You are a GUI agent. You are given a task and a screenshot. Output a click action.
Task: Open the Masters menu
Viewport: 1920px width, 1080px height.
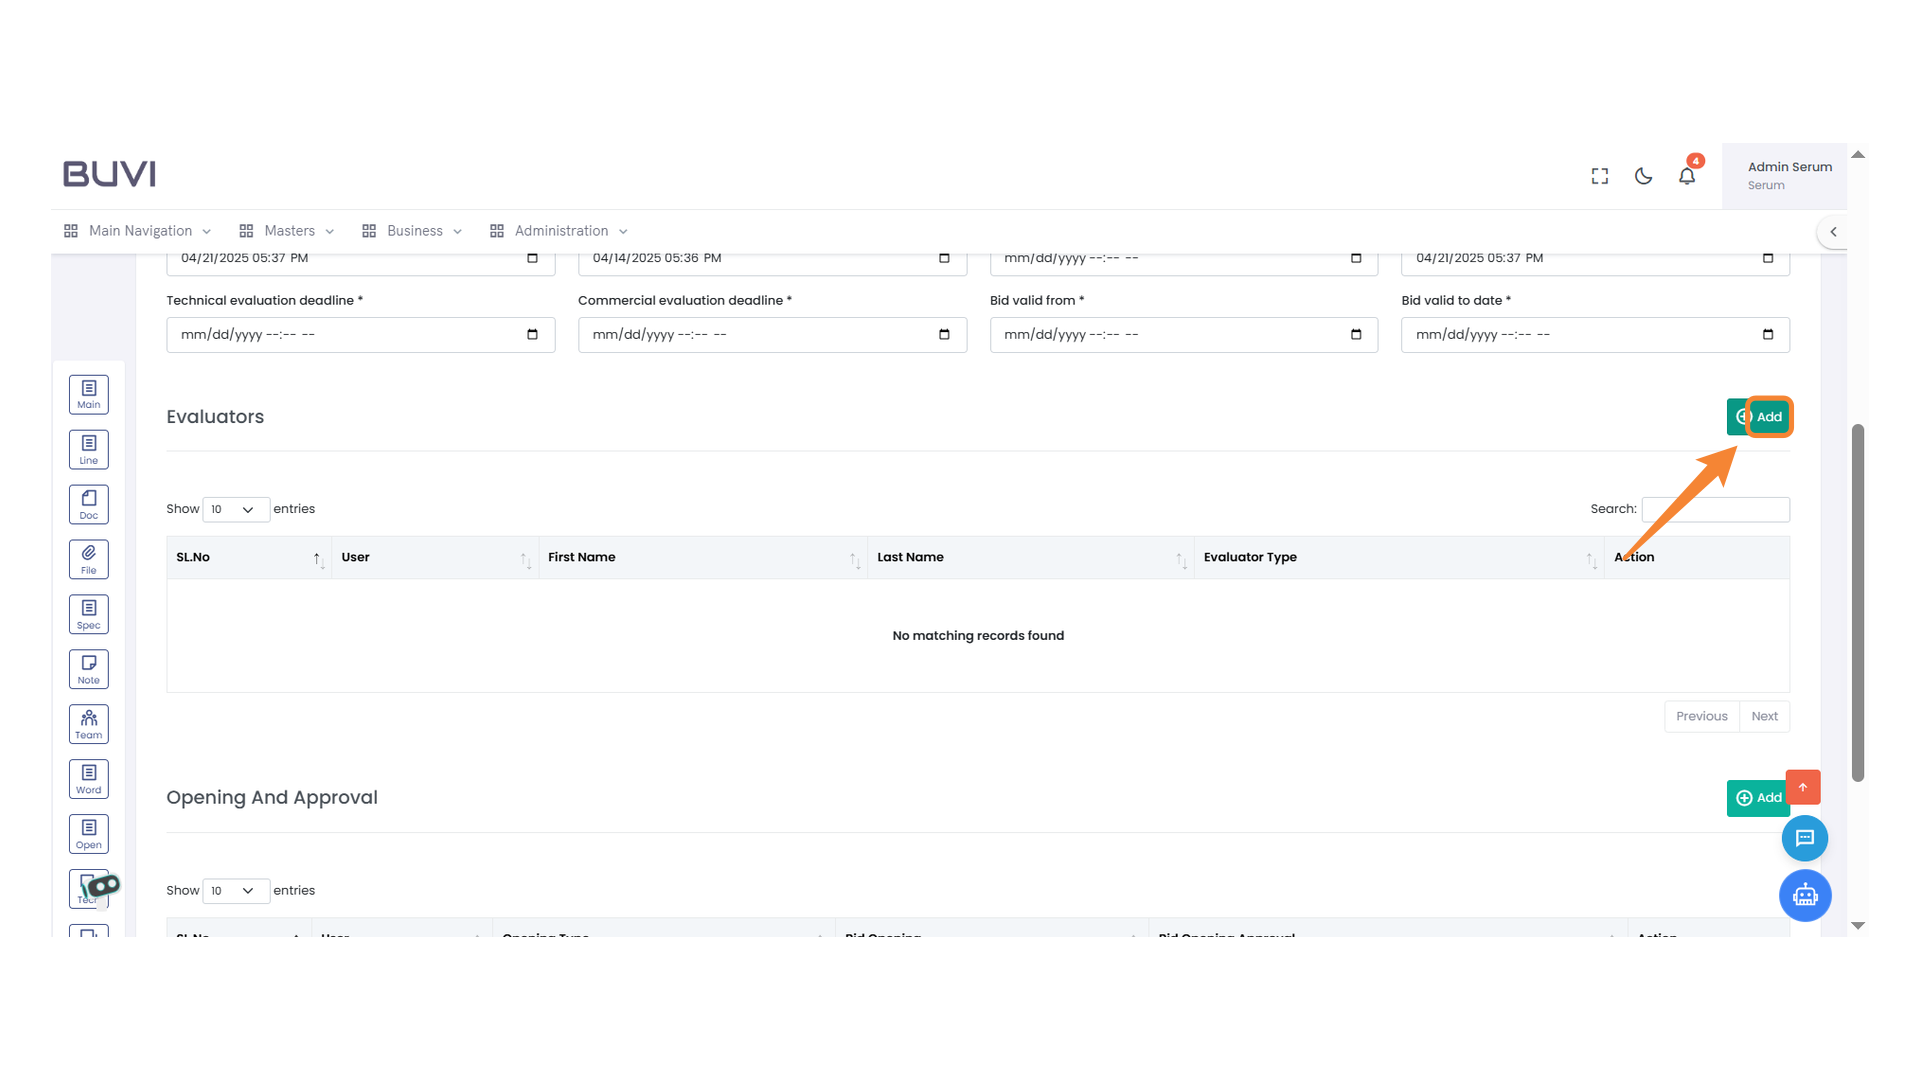pyautogui.click(x=288, y=231)
